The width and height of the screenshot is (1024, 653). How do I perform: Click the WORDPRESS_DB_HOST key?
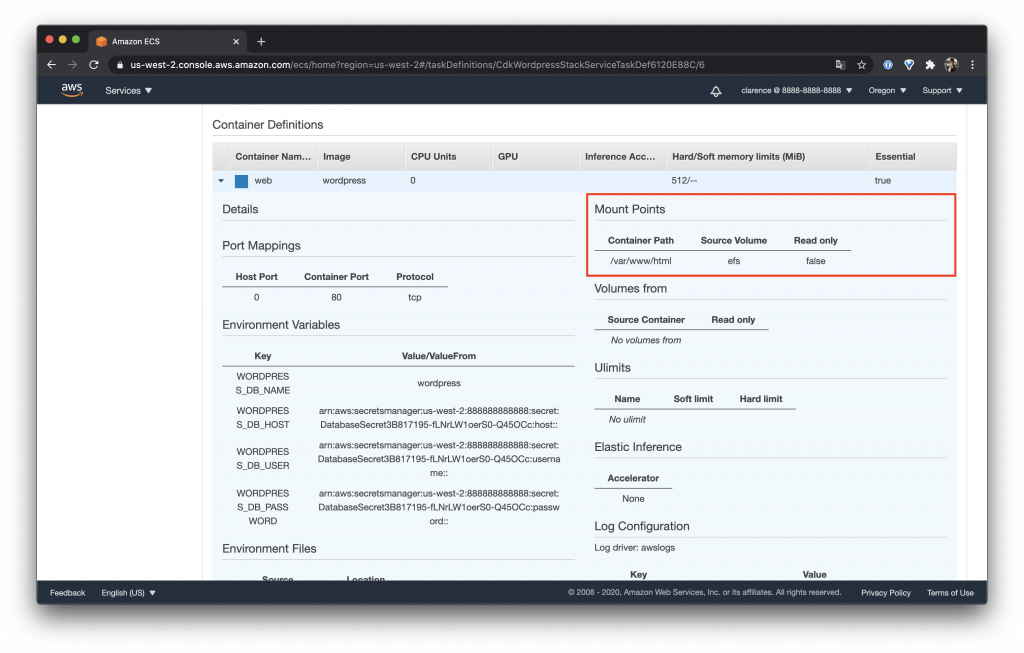click(263, 418)
